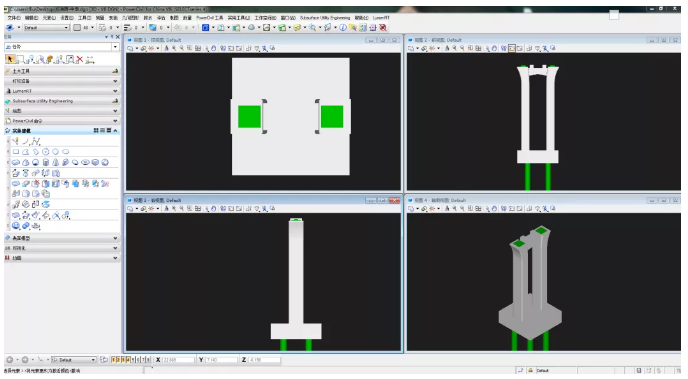Click Fit View icon in View 1 toolbar

point(198,48)
